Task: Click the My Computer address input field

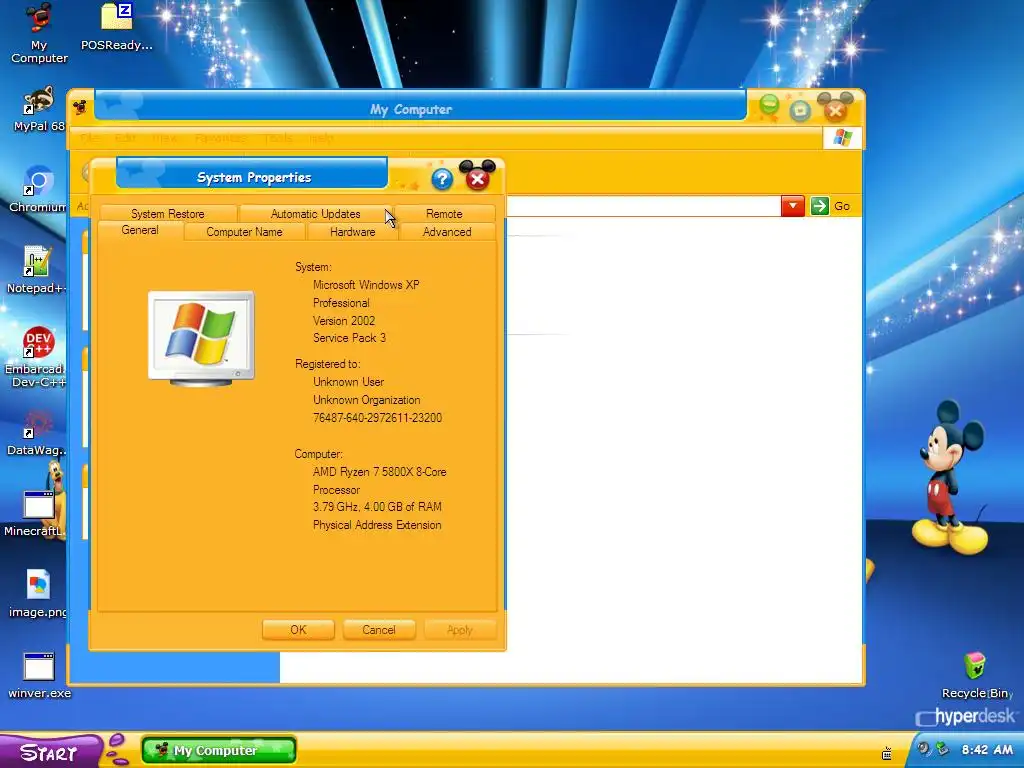Action: (643, 206)
